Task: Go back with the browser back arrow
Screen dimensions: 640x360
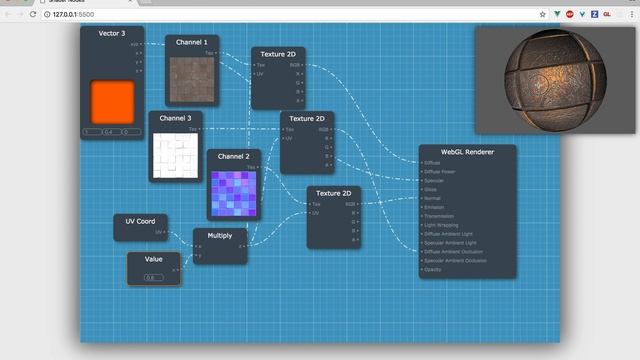Action: (x=8, y=14)
